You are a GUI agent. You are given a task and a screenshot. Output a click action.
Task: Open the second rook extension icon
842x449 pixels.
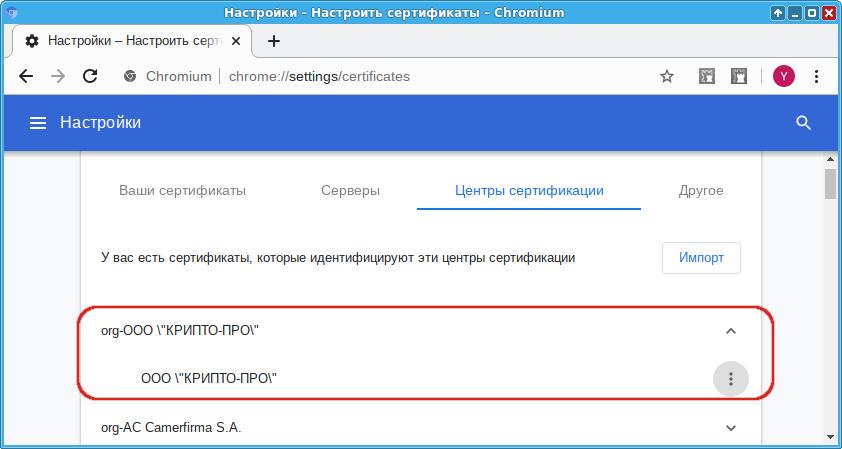(x=739, y=76)
